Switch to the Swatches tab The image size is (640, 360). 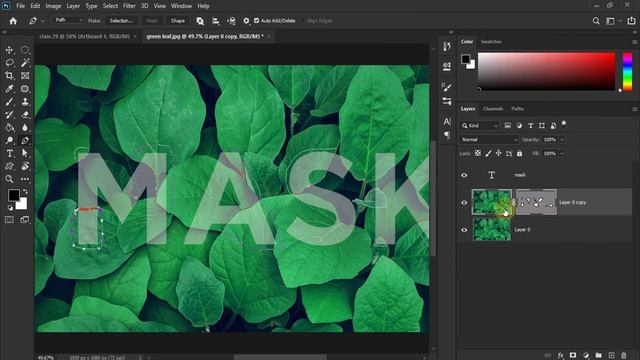(491, 42)
